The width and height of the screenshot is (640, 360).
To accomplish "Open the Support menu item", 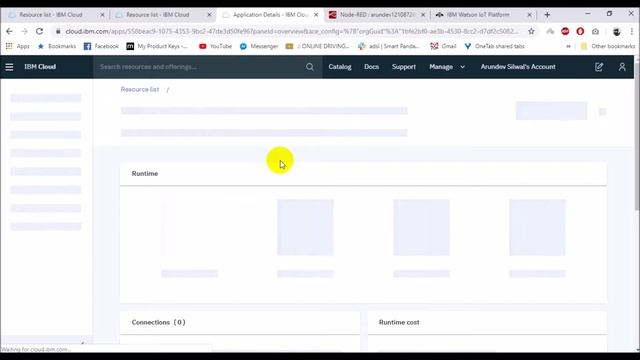I will 404,67.
